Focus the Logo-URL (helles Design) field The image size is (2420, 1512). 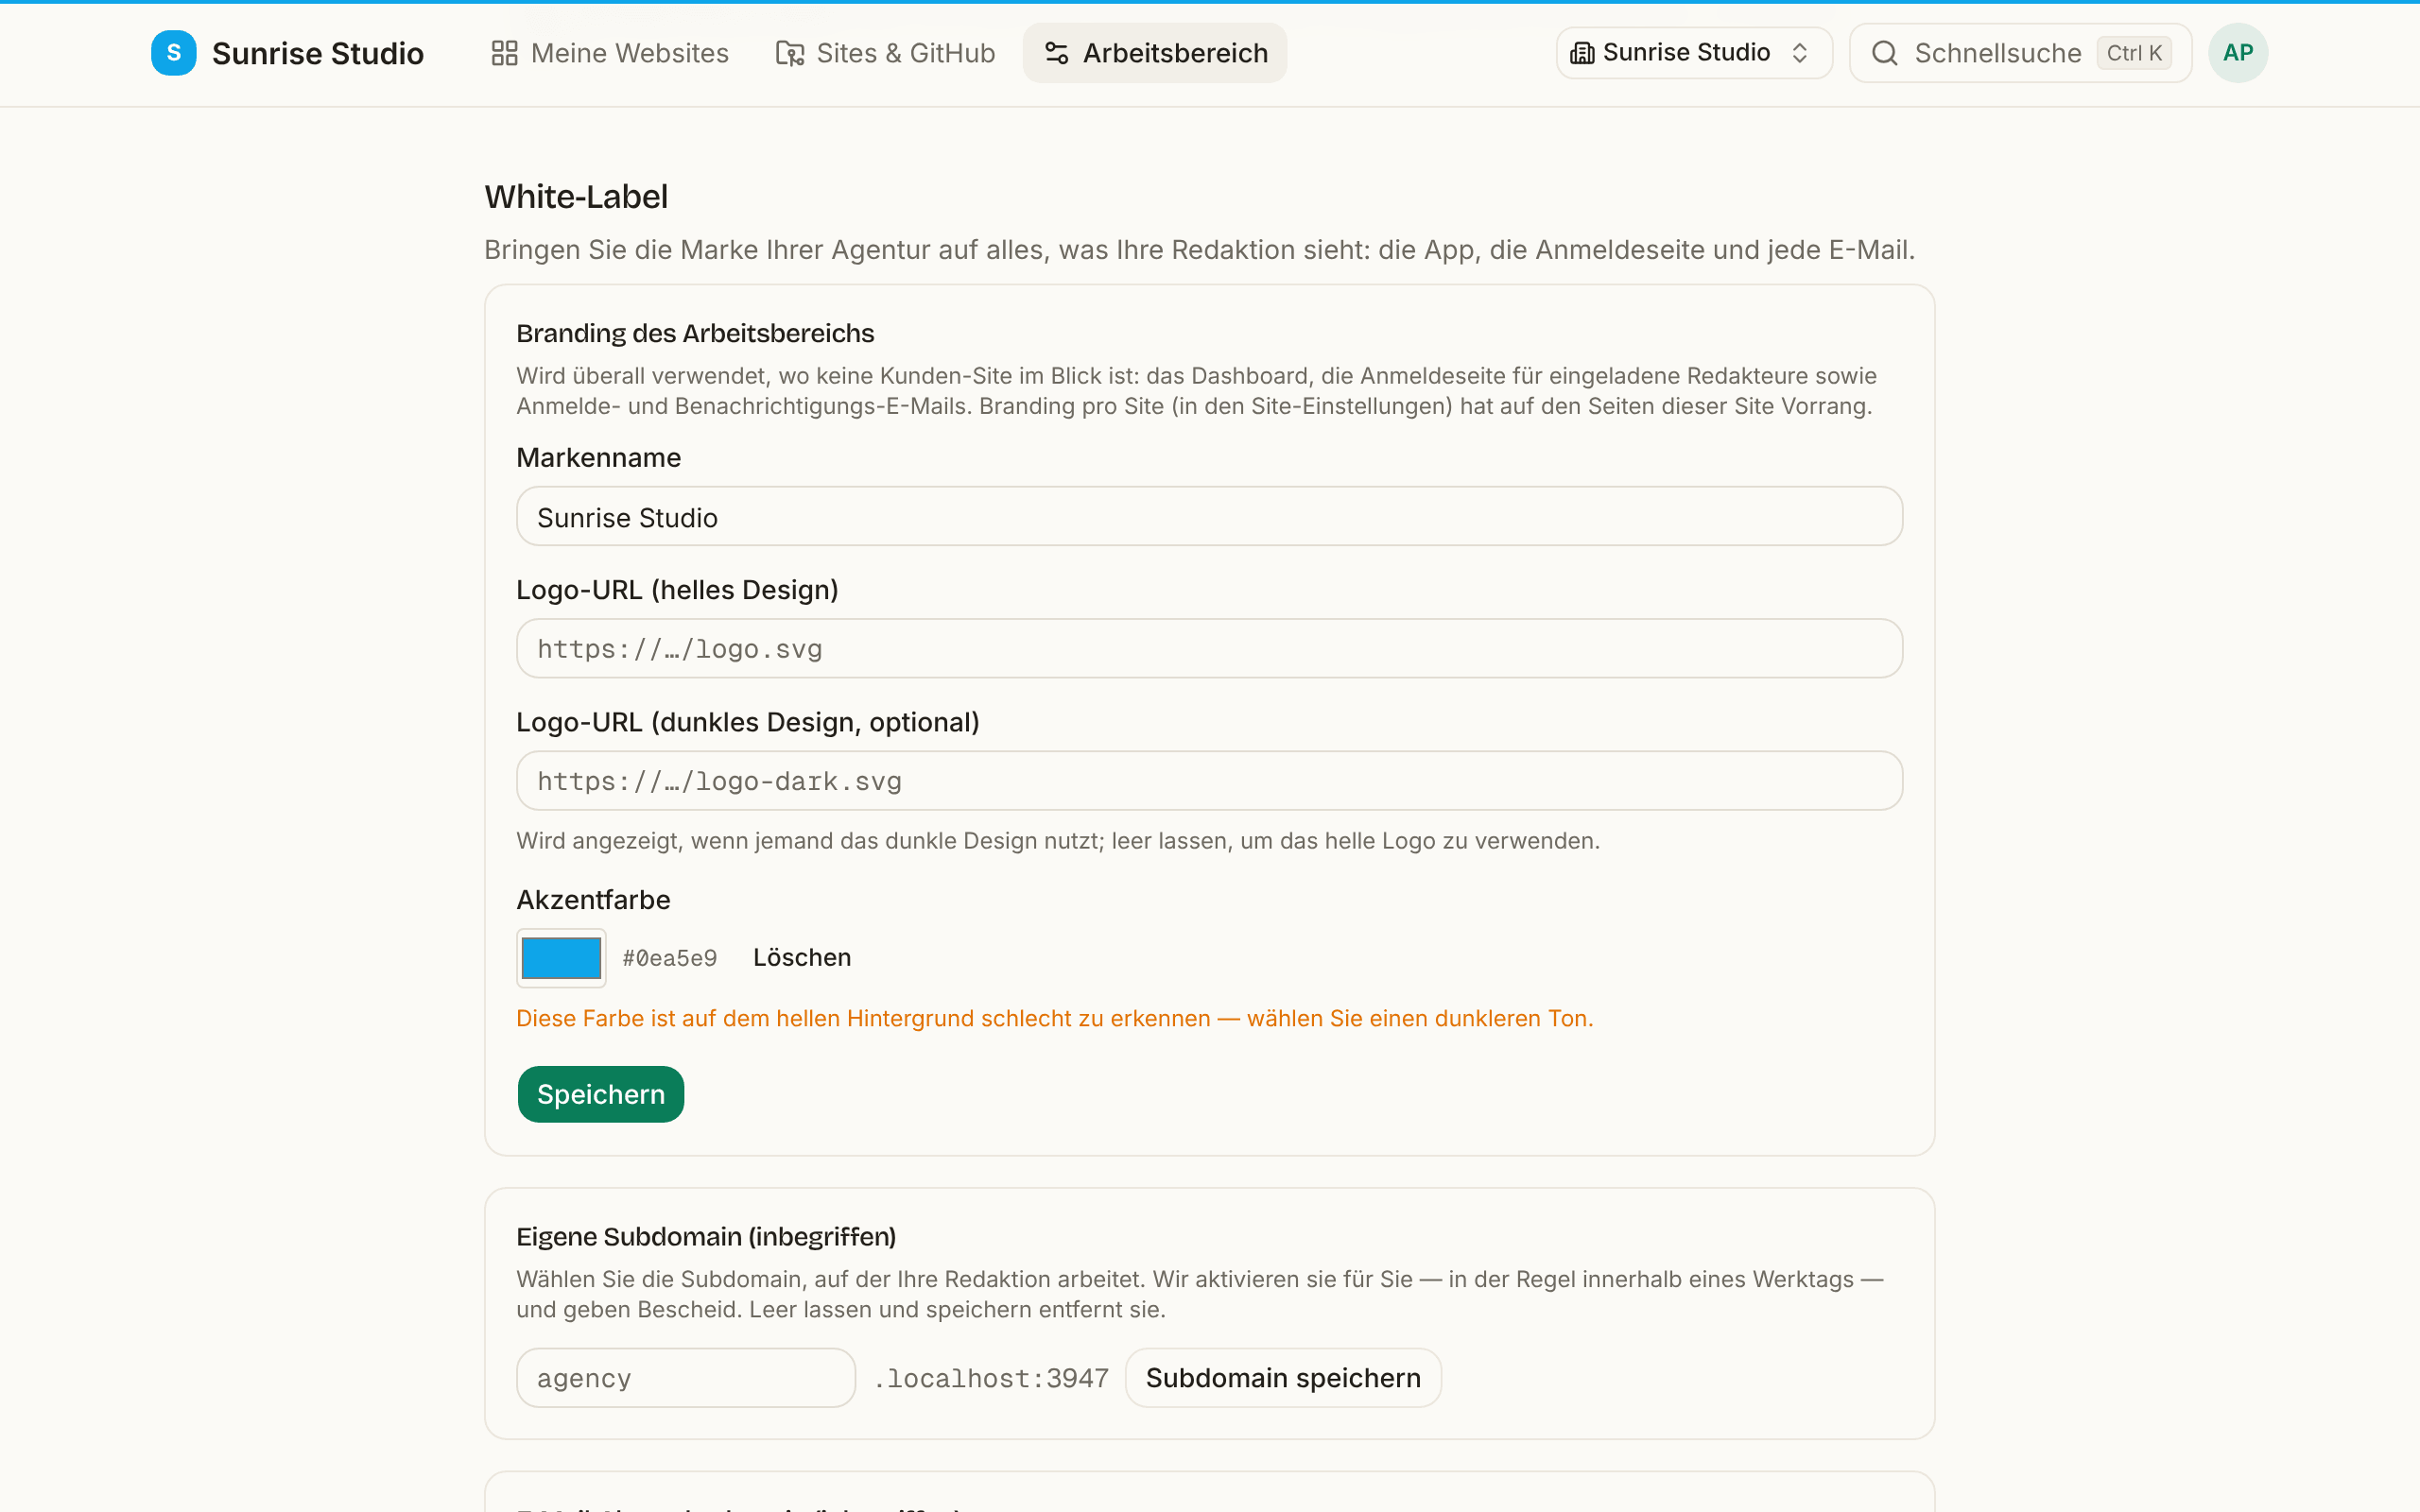(x=1210, y=648)
